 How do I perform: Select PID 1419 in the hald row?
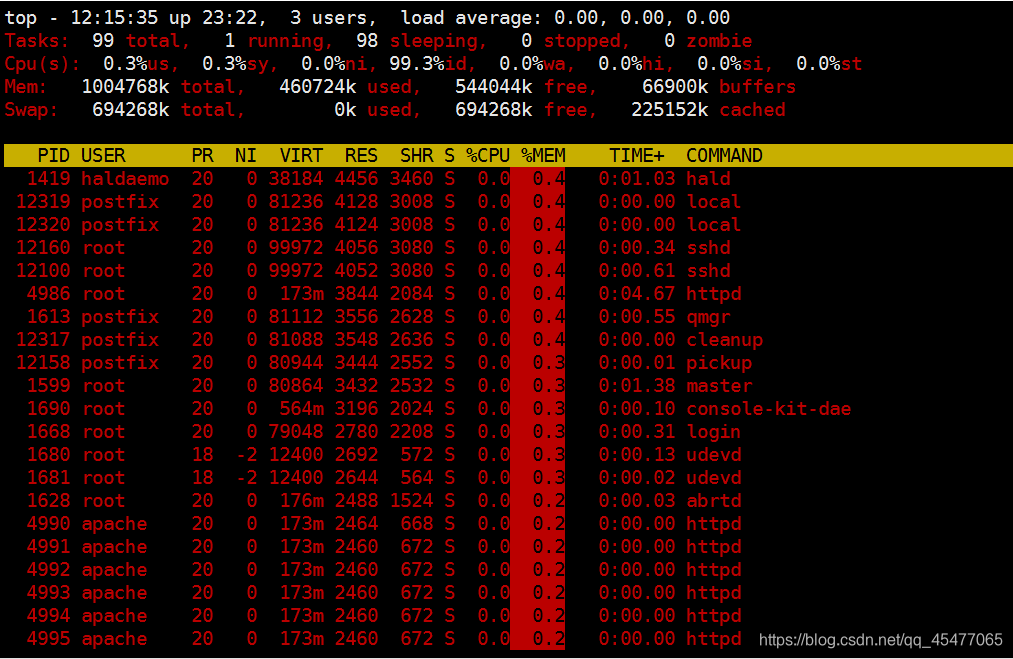tap(48, 179)
